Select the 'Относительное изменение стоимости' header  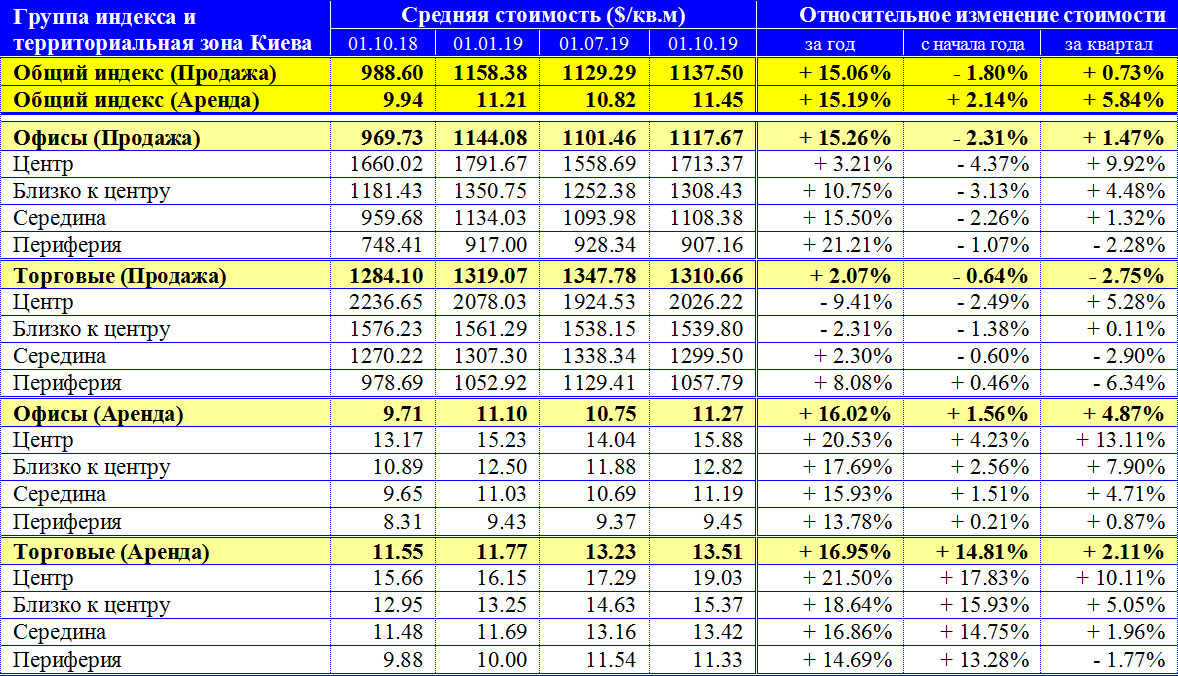982,15
